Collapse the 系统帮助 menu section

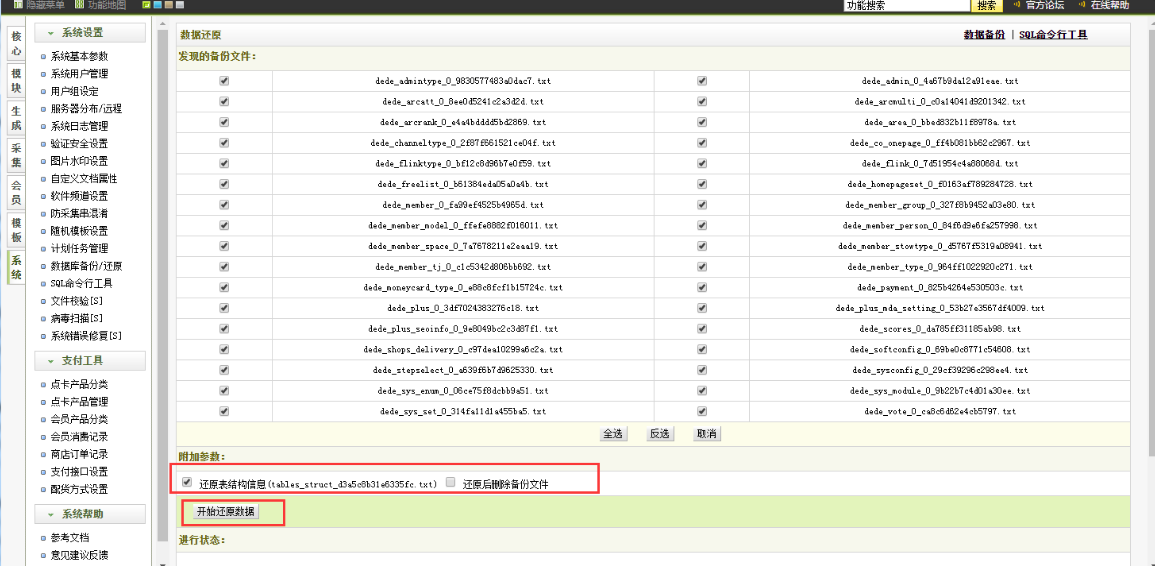pos(89,514)
